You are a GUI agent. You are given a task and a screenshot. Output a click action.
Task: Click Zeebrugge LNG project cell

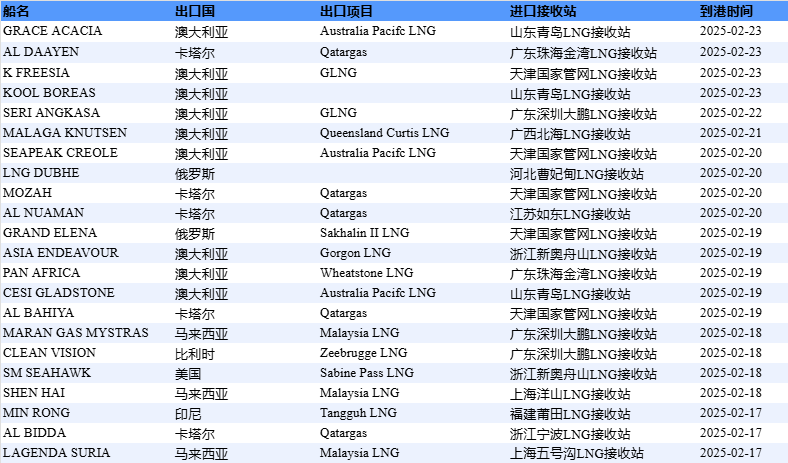363,353
